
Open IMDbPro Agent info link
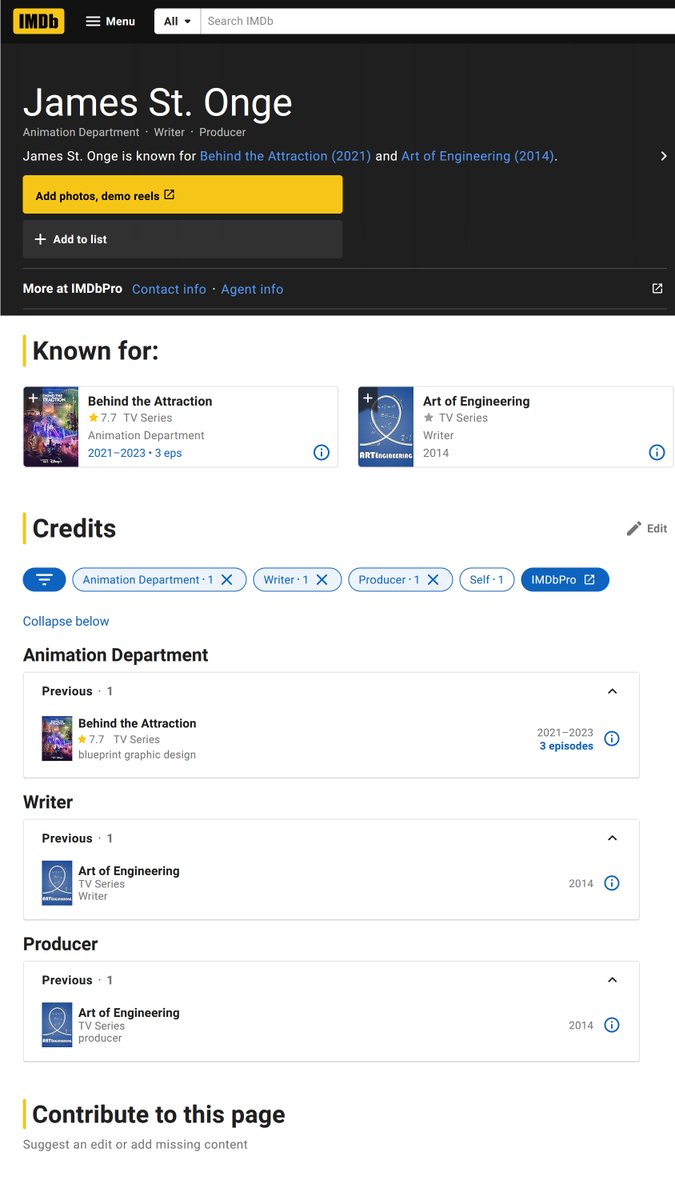(x=252, y=289)
